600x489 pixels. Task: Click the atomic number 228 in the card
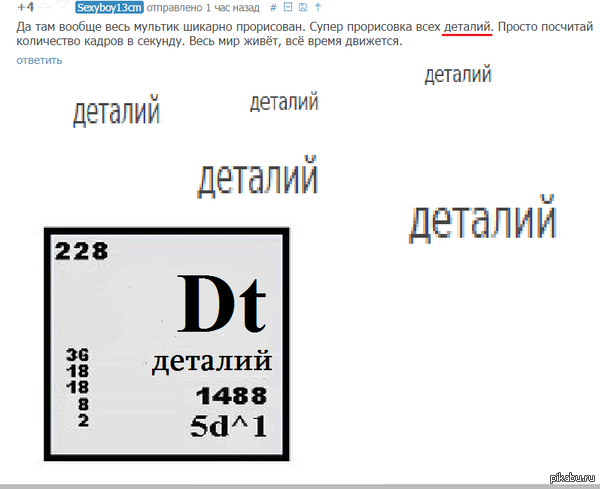pos(81,251)
